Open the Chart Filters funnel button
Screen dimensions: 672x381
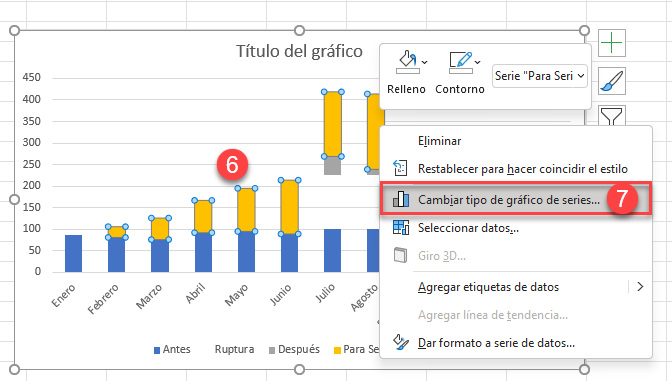[x=612, y=116]
